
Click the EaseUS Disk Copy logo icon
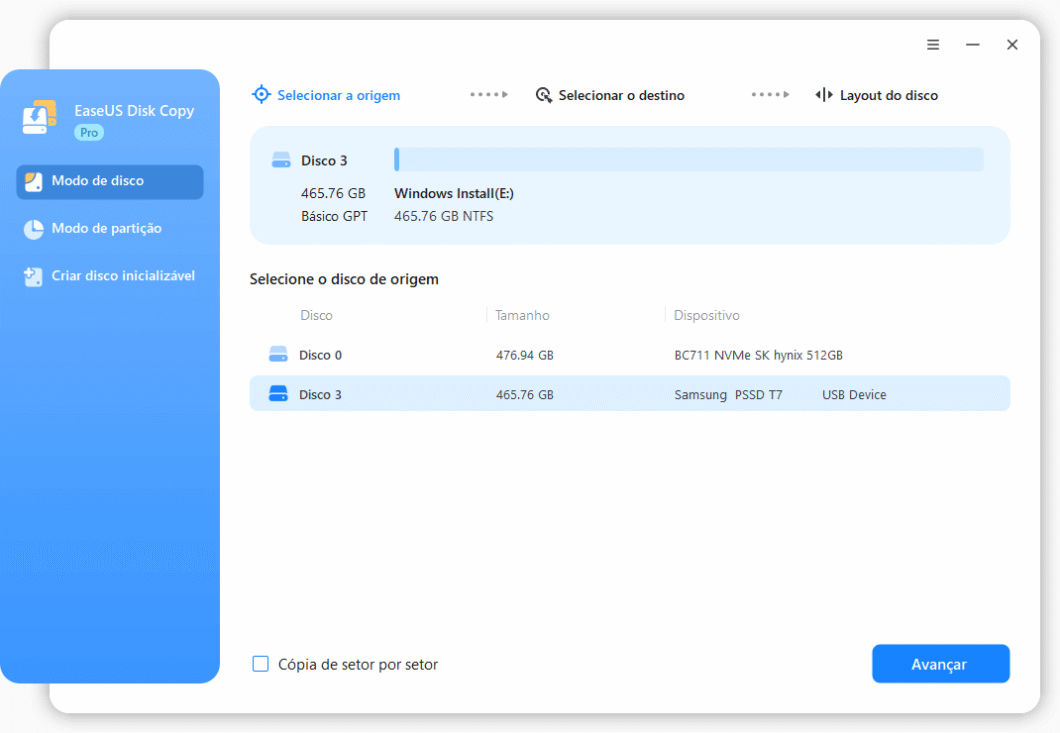coord(39,117)
